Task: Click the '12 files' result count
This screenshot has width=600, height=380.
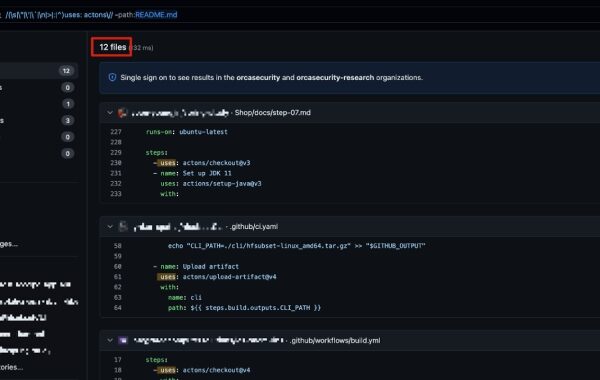Action: pyautogui.click(x=112, y=47)
